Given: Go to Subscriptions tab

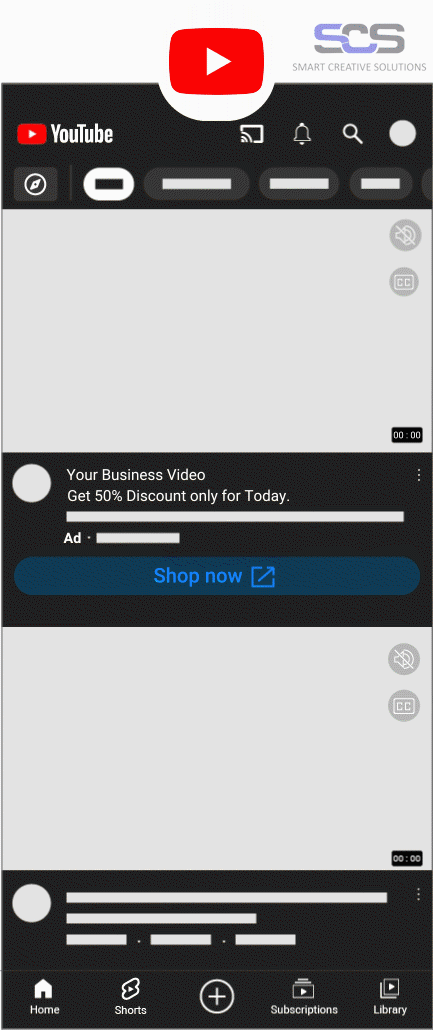Looking at the screenshot, I should 304,997.
